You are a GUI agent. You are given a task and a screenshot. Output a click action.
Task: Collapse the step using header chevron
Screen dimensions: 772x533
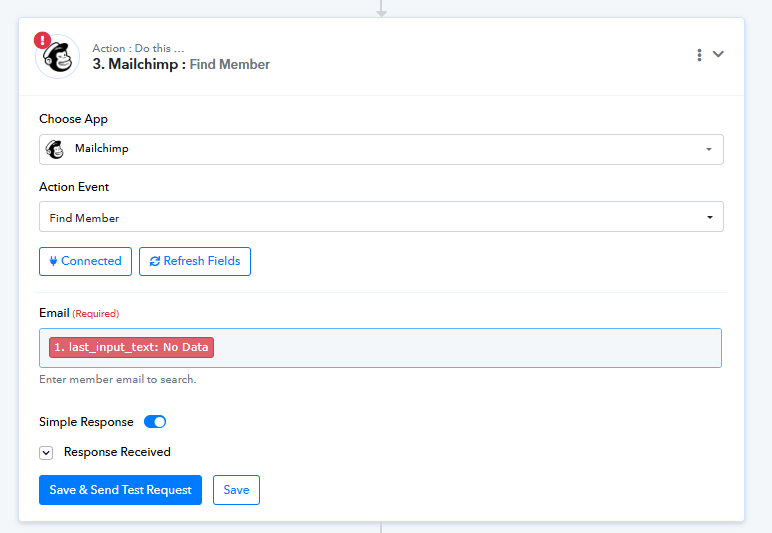pos(718,55)
